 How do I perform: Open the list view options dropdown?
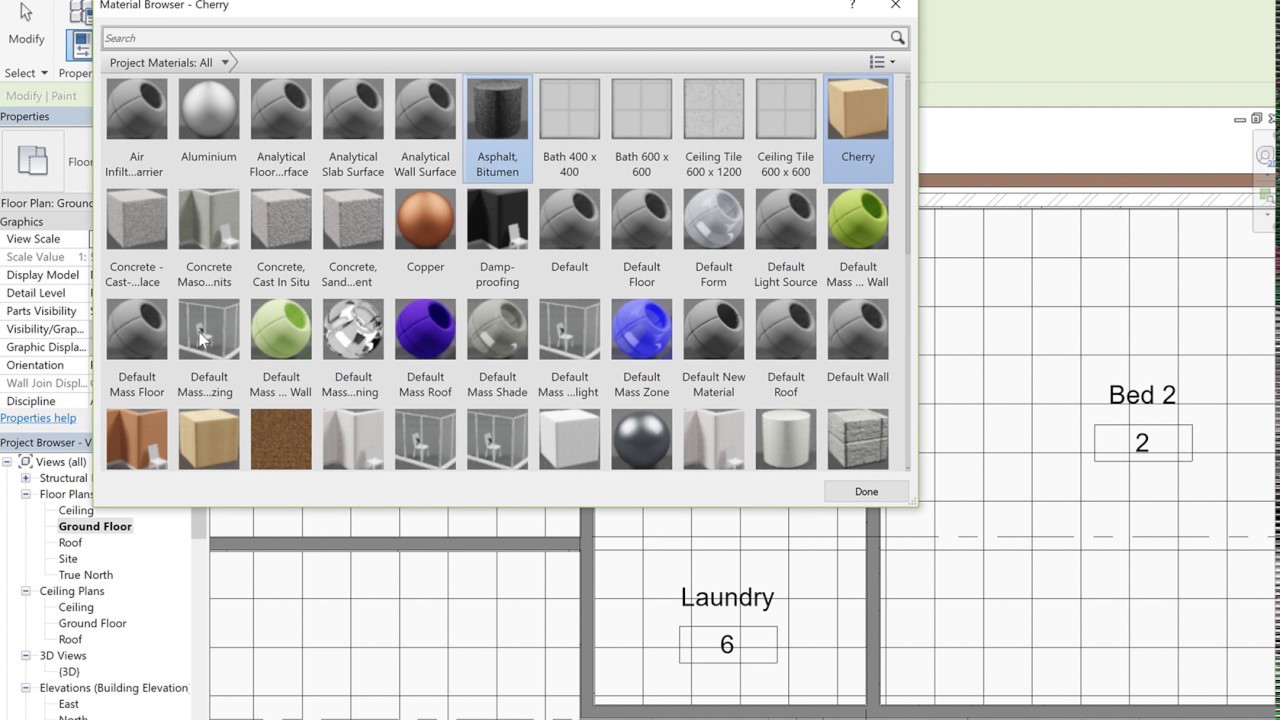tap(882, 62)
